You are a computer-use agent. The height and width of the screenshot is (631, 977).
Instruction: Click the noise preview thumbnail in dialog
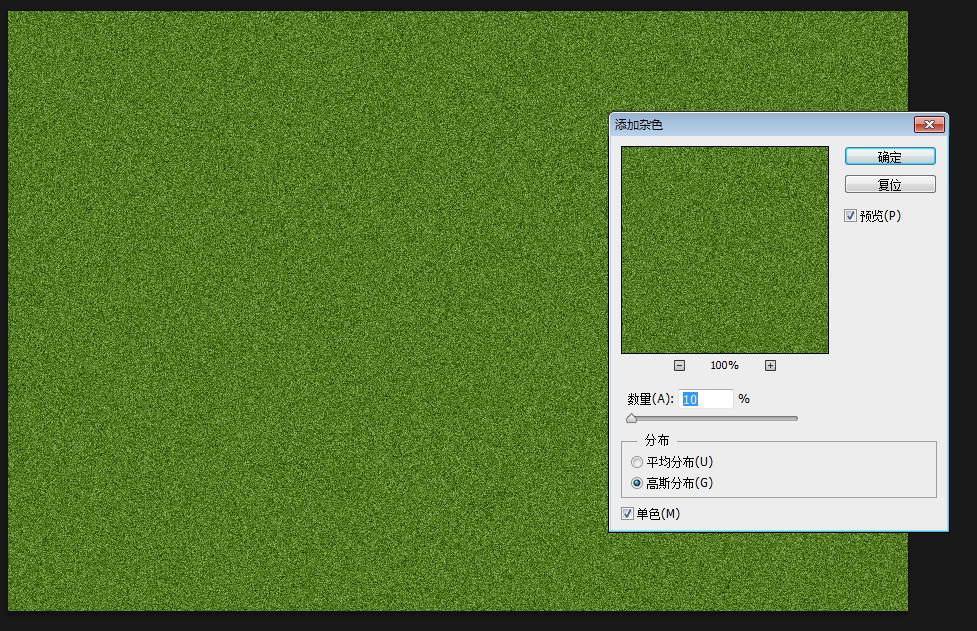tap(724, 250)
